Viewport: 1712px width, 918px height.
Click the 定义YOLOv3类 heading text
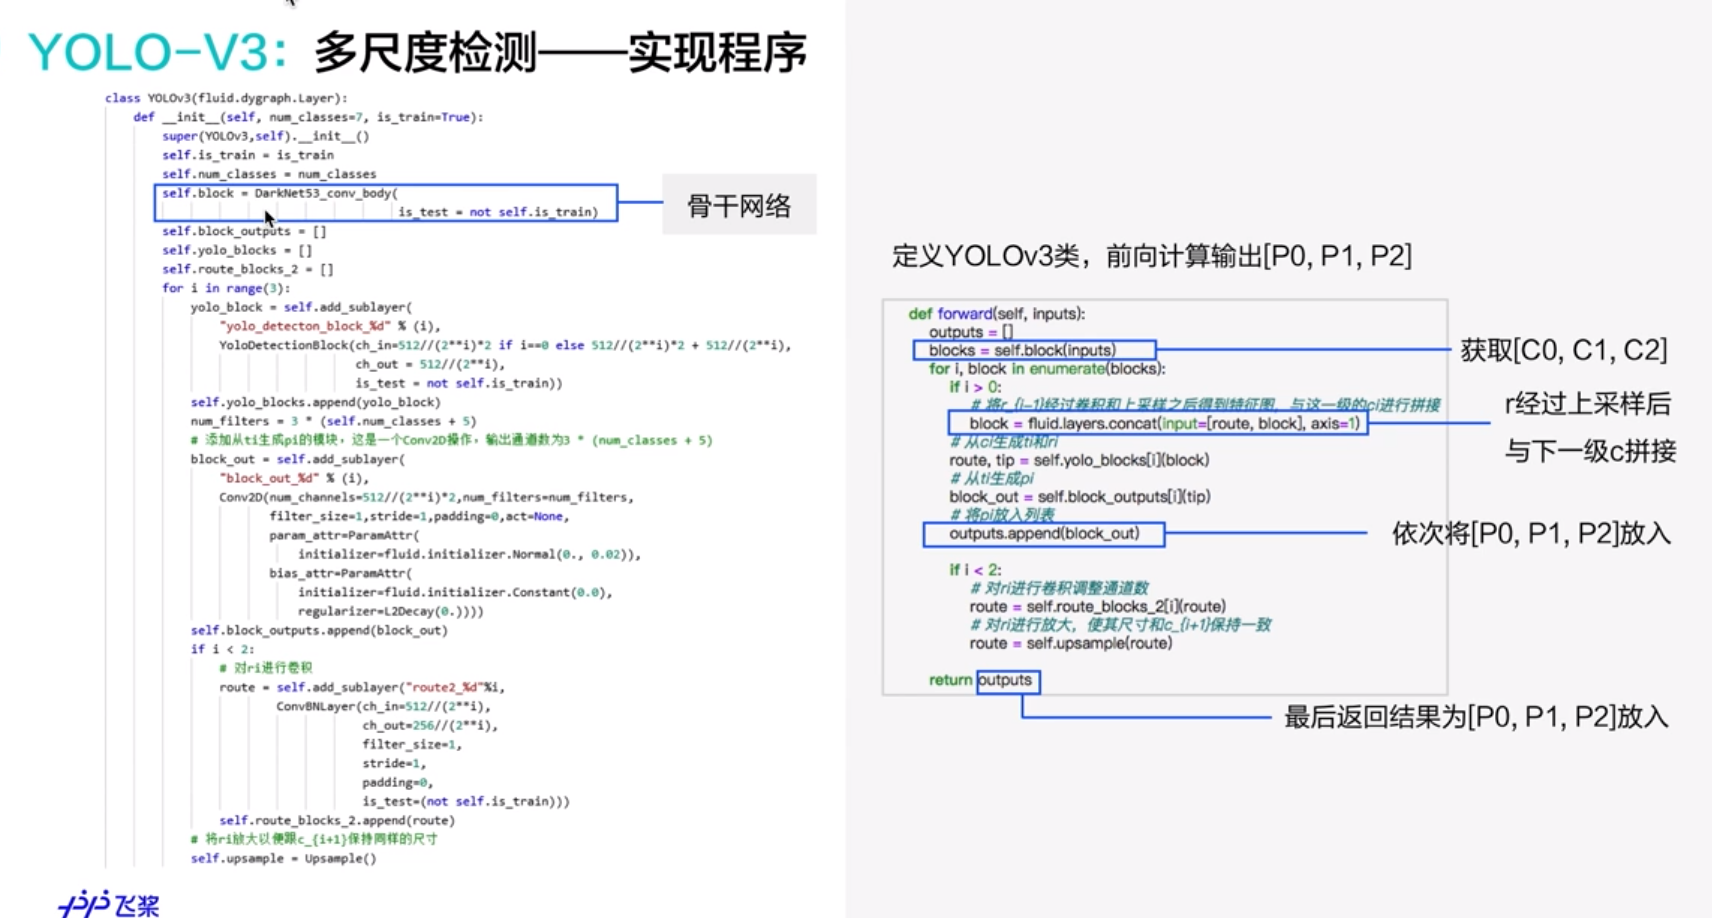point(1150,255)
